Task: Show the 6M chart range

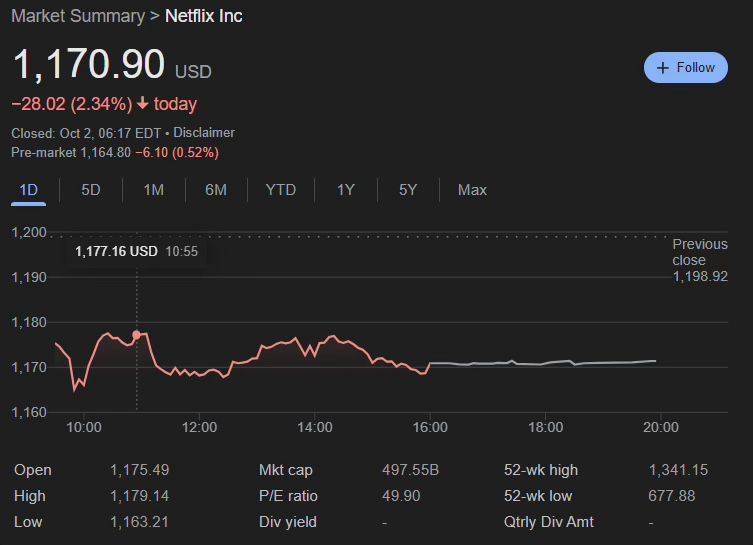Action: tap(216, 190)
